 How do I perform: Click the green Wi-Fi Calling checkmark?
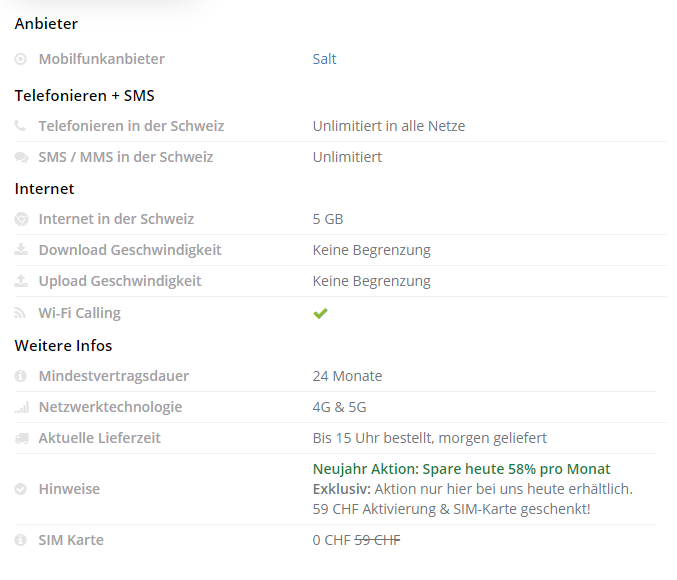(x=320, y=313)
